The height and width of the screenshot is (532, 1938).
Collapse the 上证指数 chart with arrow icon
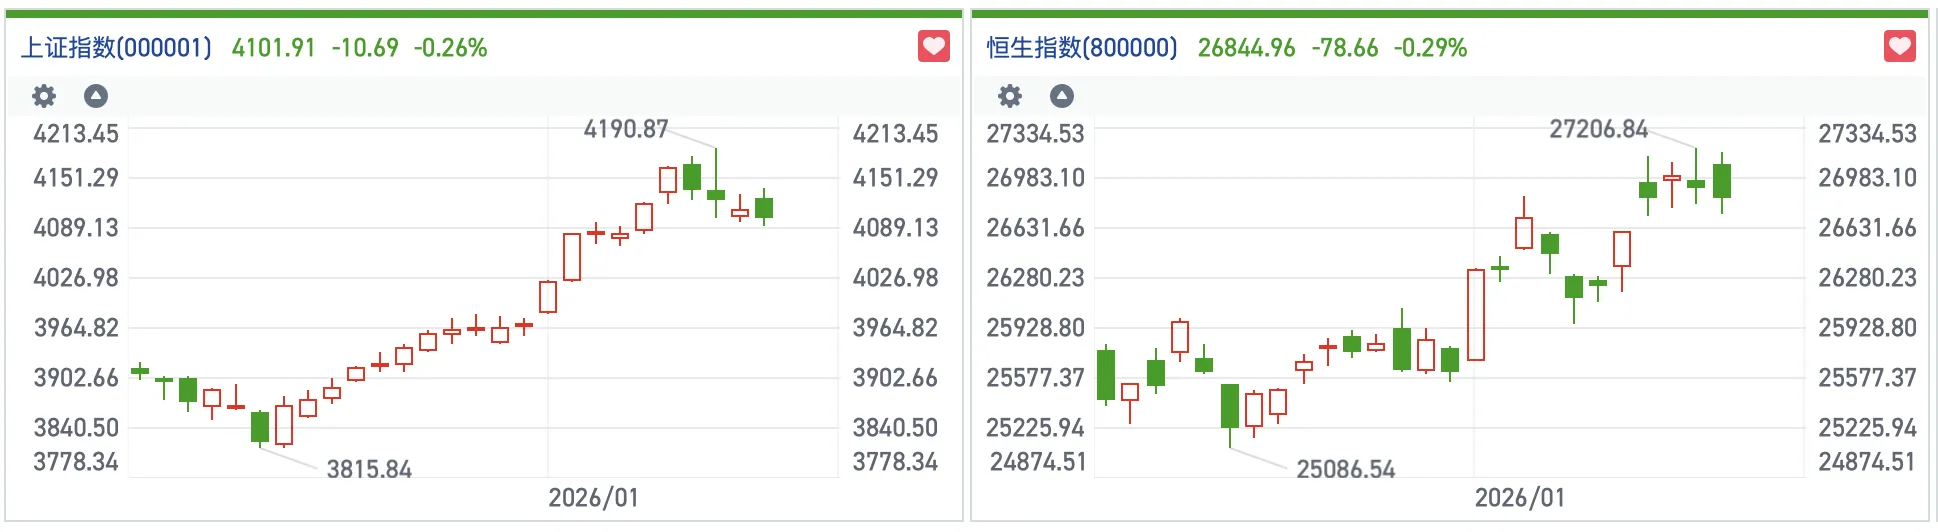tap(96, 96)
